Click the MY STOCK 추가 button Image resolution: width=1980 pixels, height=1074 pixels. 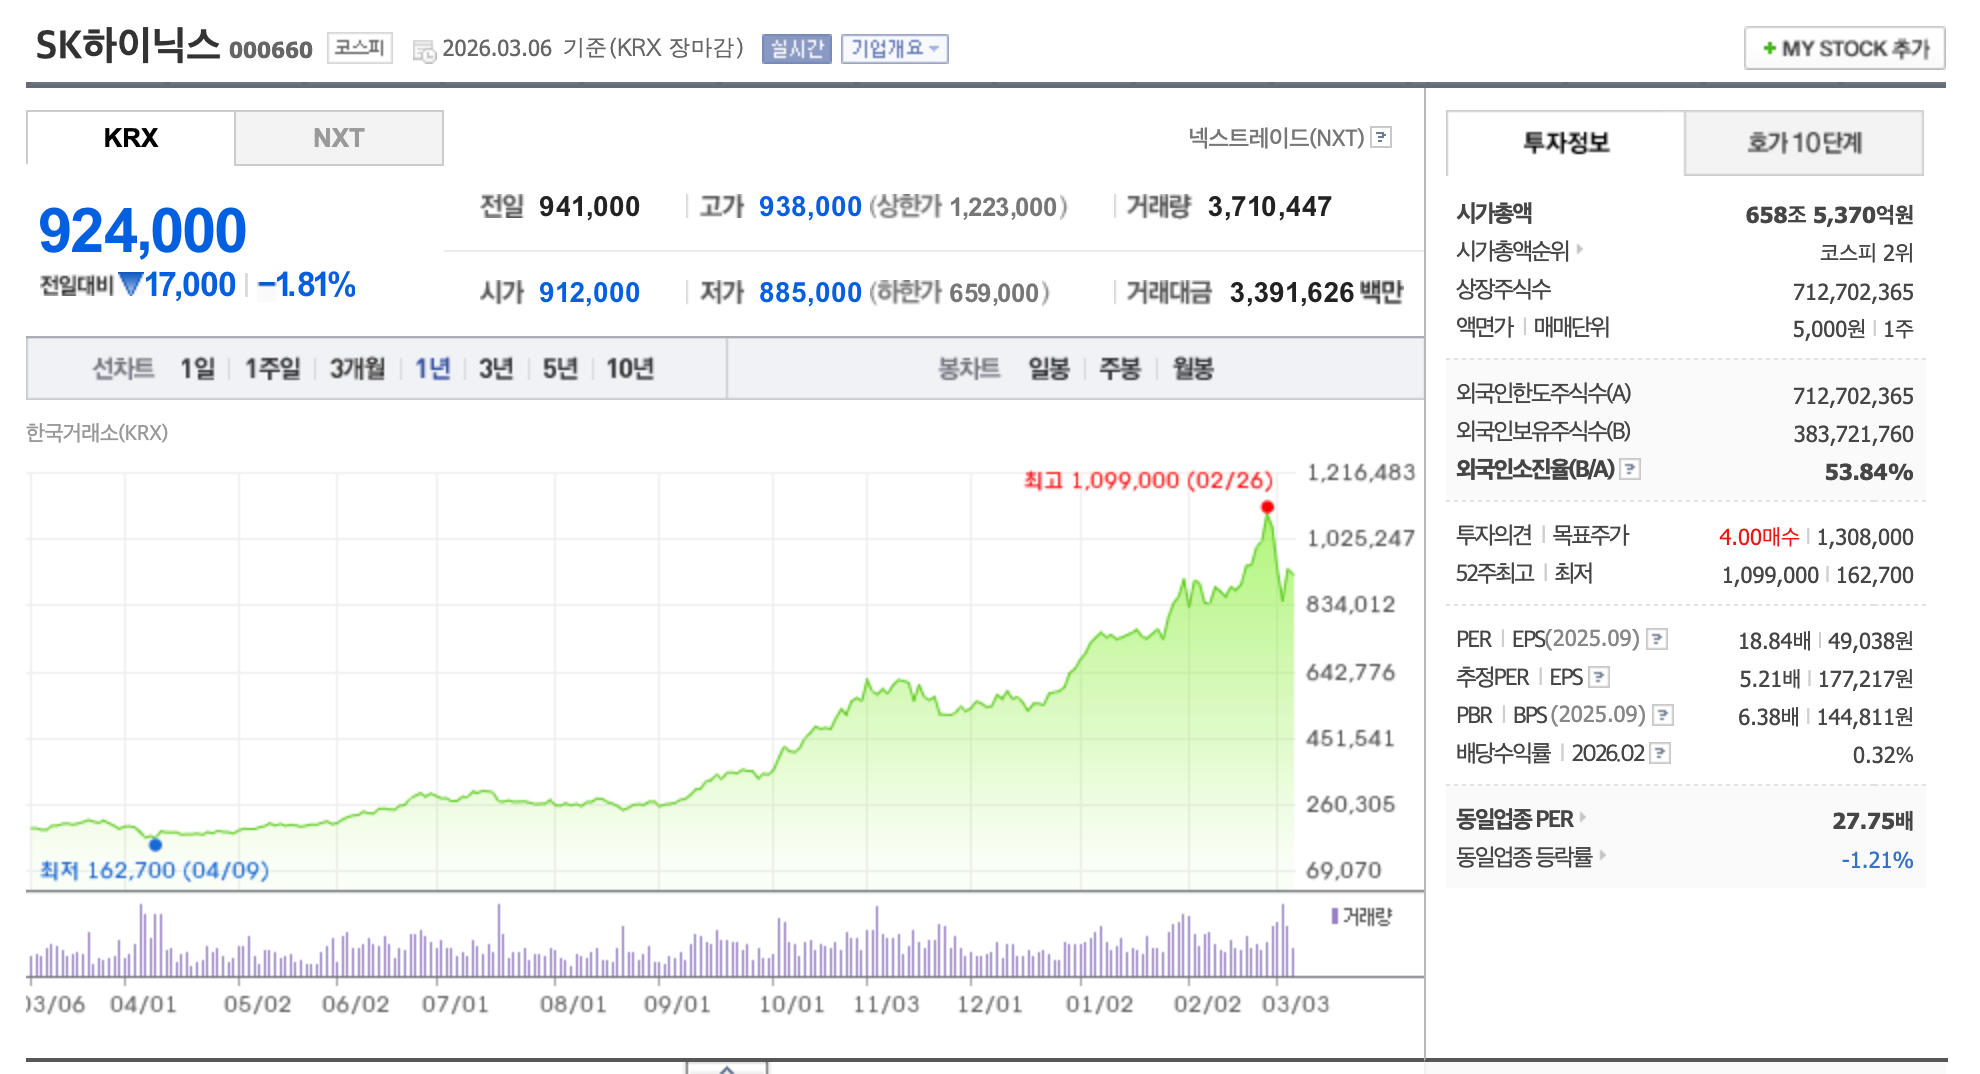click(1845, 48)
